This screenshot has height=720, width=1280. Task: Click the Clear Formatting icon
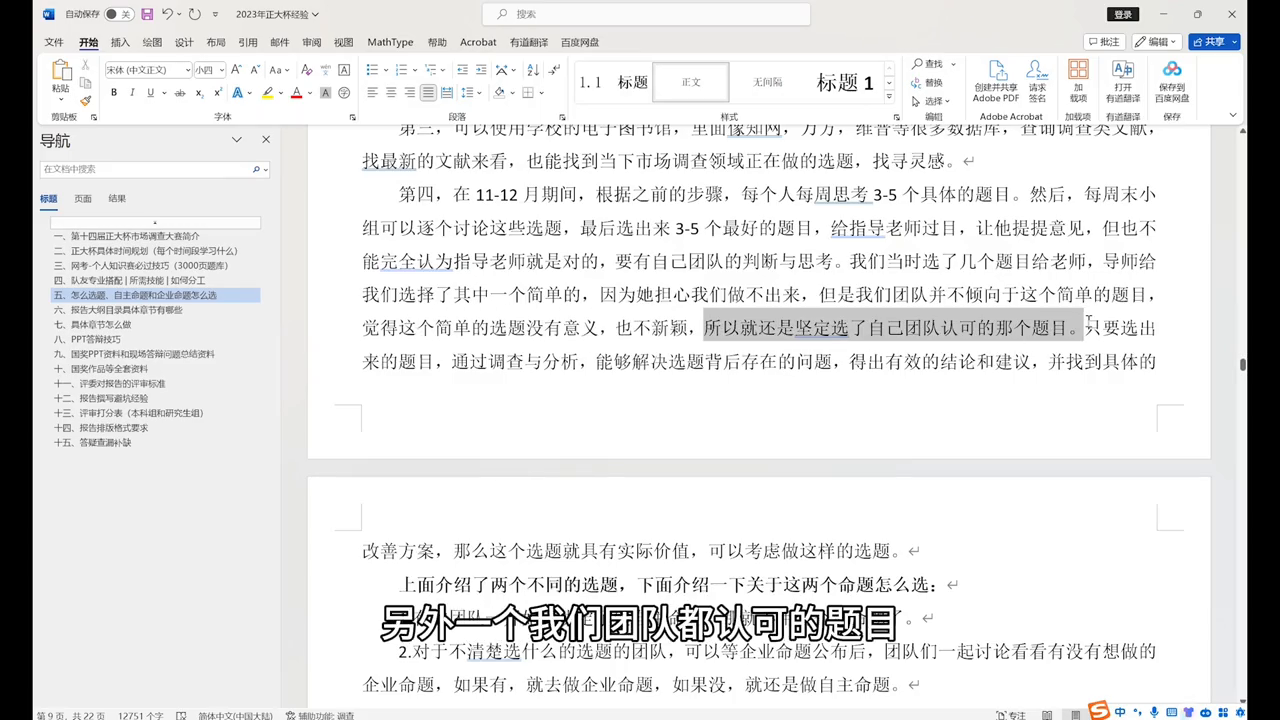(307, 70)
